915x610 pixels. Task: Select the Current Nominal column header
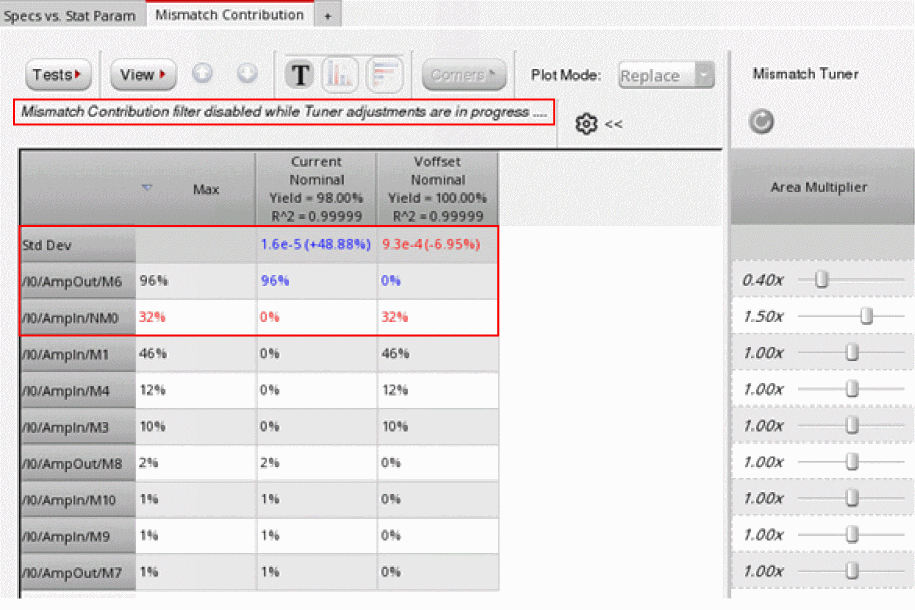point(316,189)
